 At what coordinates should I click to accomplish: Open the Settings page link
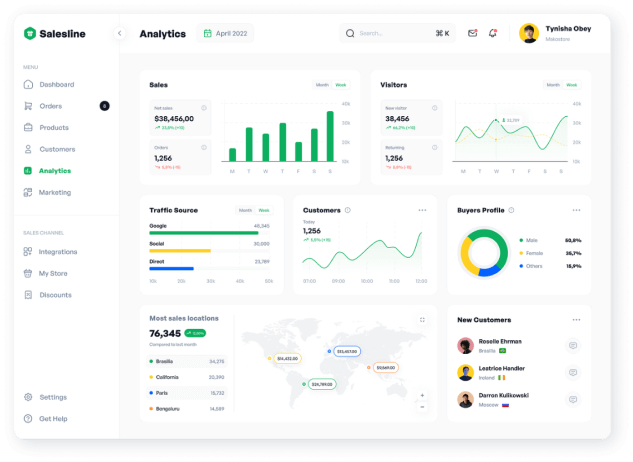coord(53,397)
